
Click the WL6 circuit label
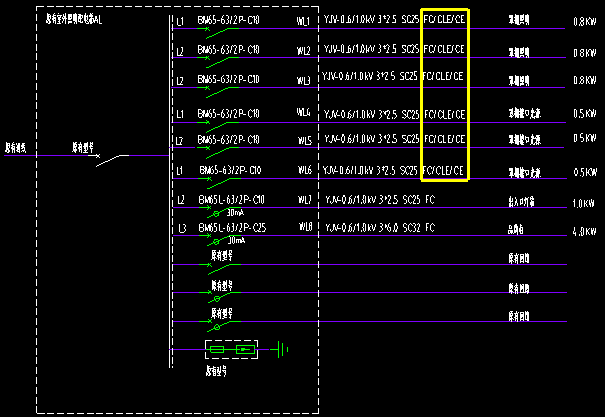coord(305,169)
